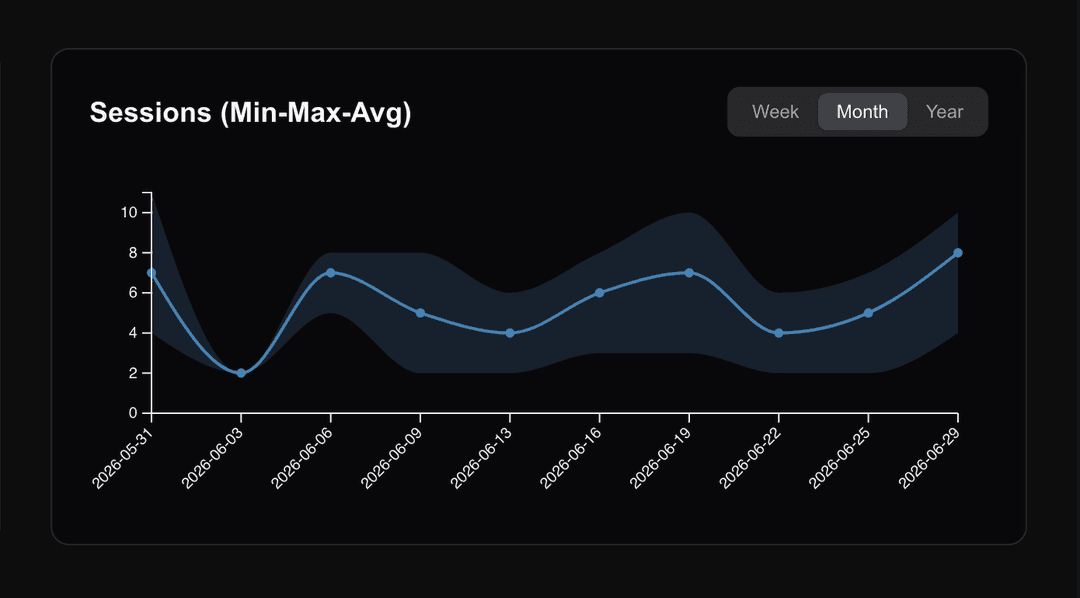Click the data point for 2026-06-16
The height and width of the screenshot is (598, 1080).
599,293
